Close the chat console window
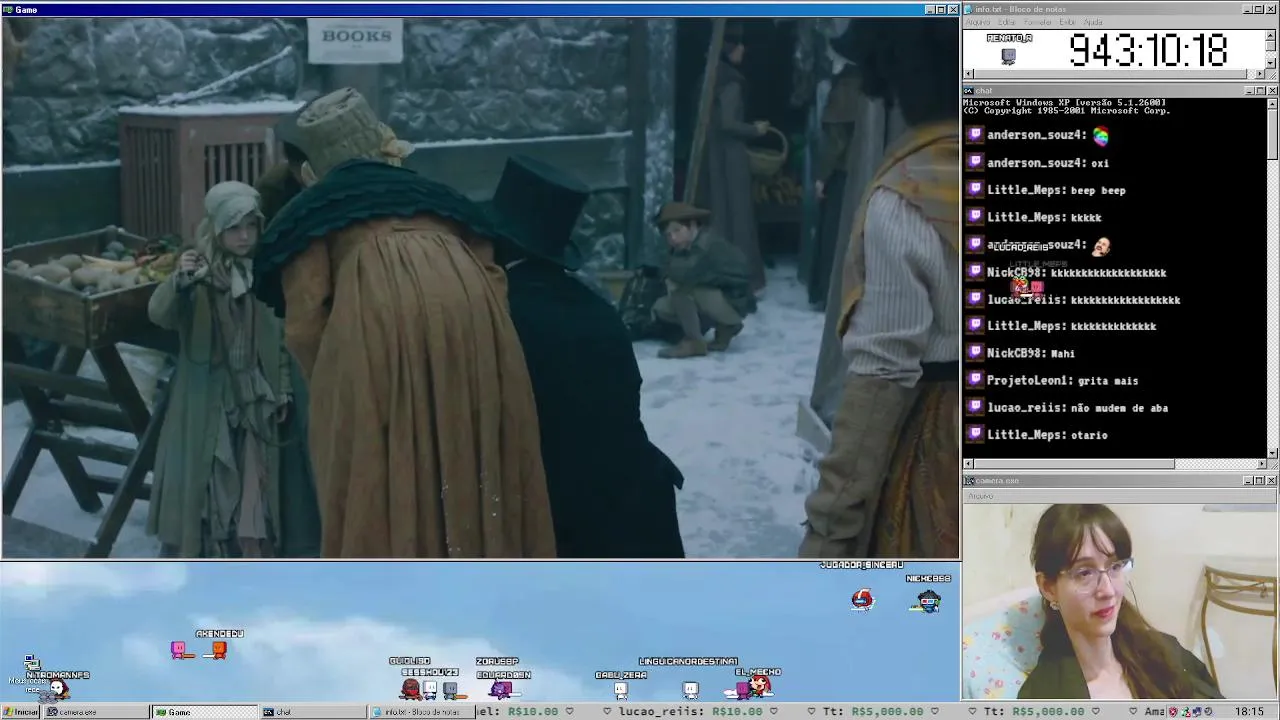 pyautogui.click(x=1272, y=91)
